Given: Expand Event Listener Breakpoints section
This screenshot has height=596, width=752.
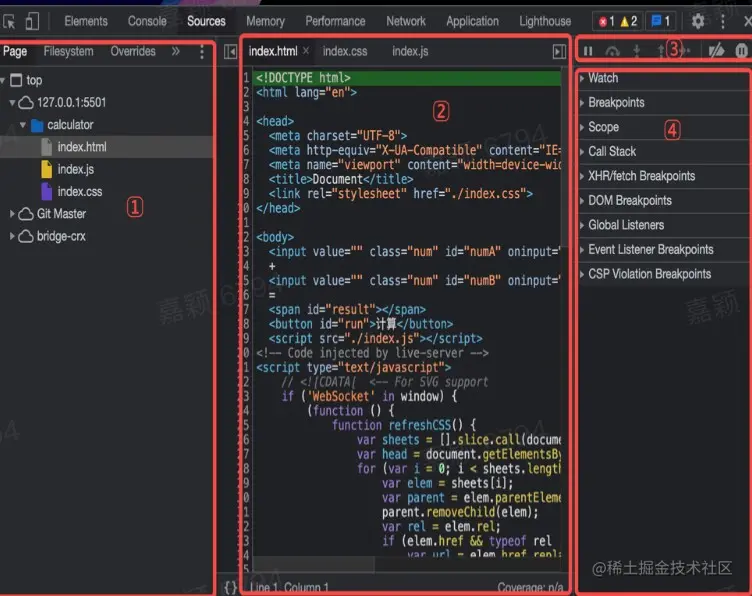Looking at the screenshot, I should pos(664,249).
